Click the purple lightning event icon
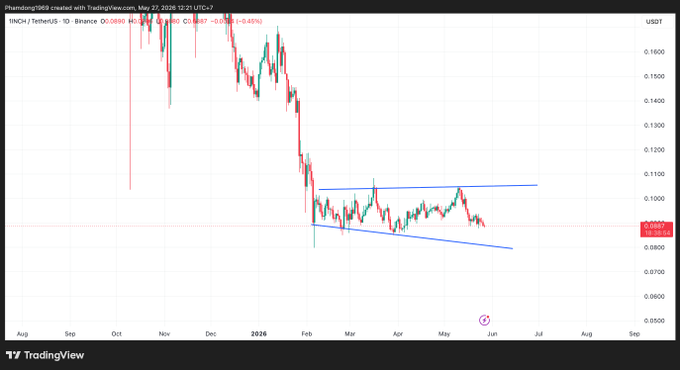The height and width of the screenshot is (370, 680). pyautogui.click(x=484, y=320)
